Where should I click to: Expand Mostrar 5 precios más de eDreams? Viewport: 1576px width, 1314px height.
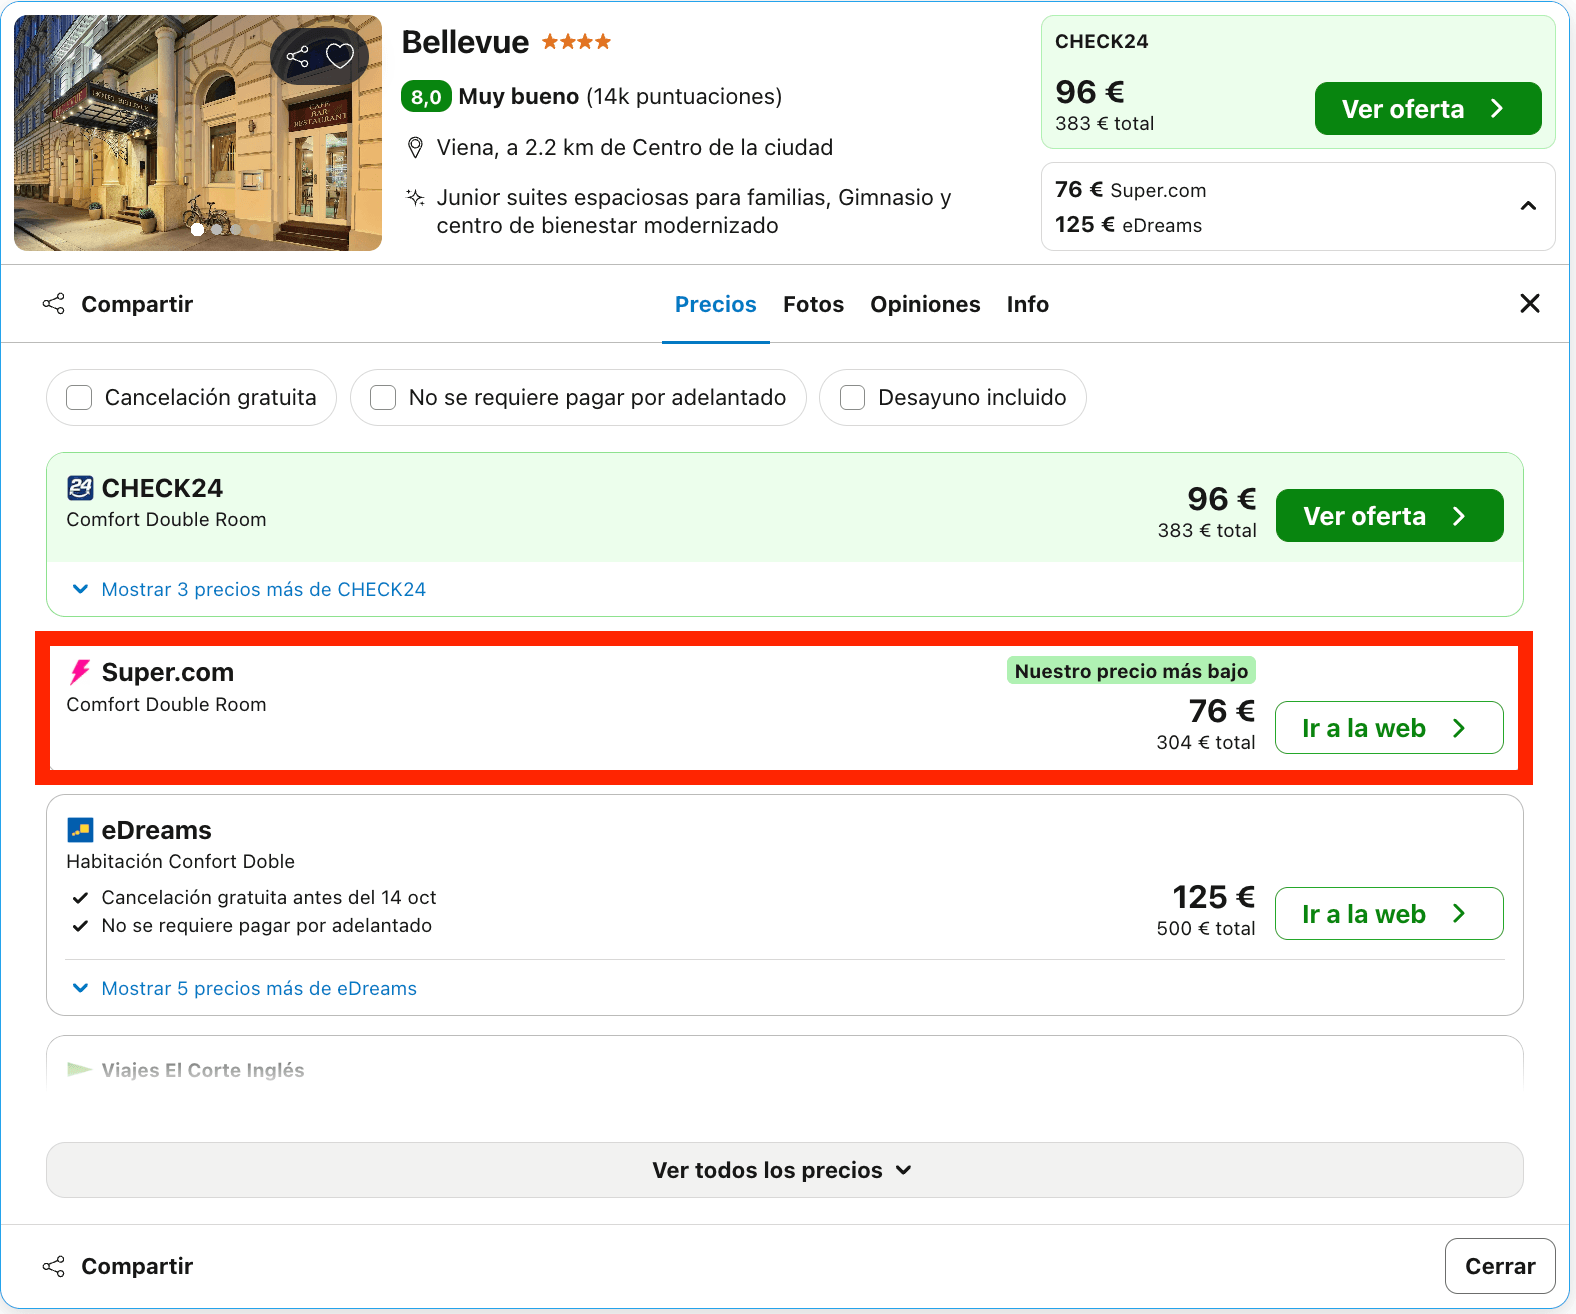[x=245, y=989]
